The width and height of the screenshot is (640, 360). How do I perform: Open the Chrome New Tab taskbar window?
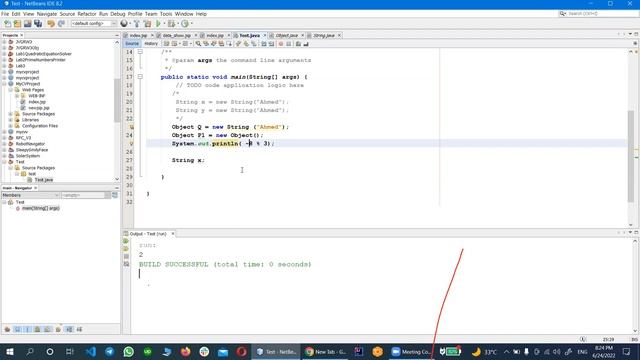[325, 351]
